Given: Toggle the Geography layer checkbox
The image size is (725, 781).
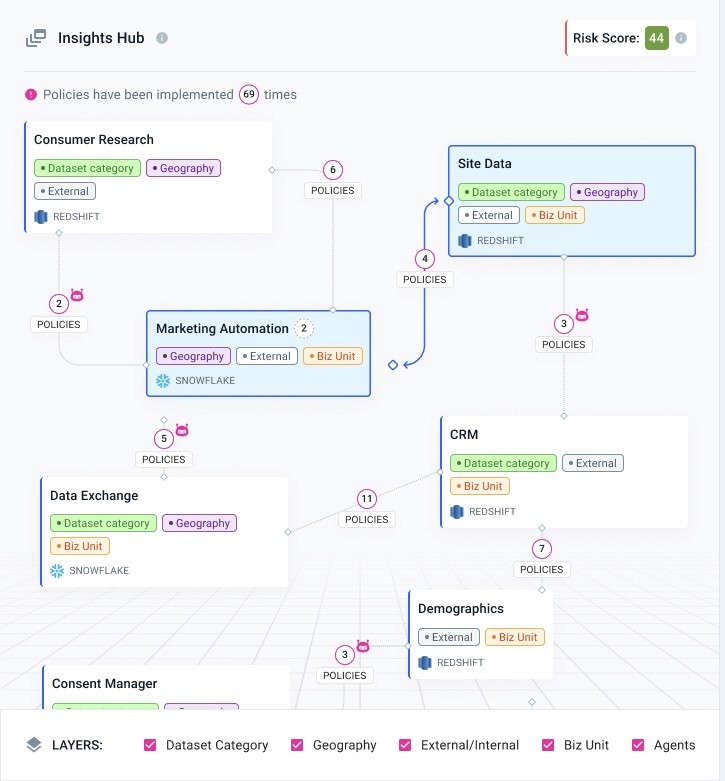Looking at the screenshot, I should [297, 745].
